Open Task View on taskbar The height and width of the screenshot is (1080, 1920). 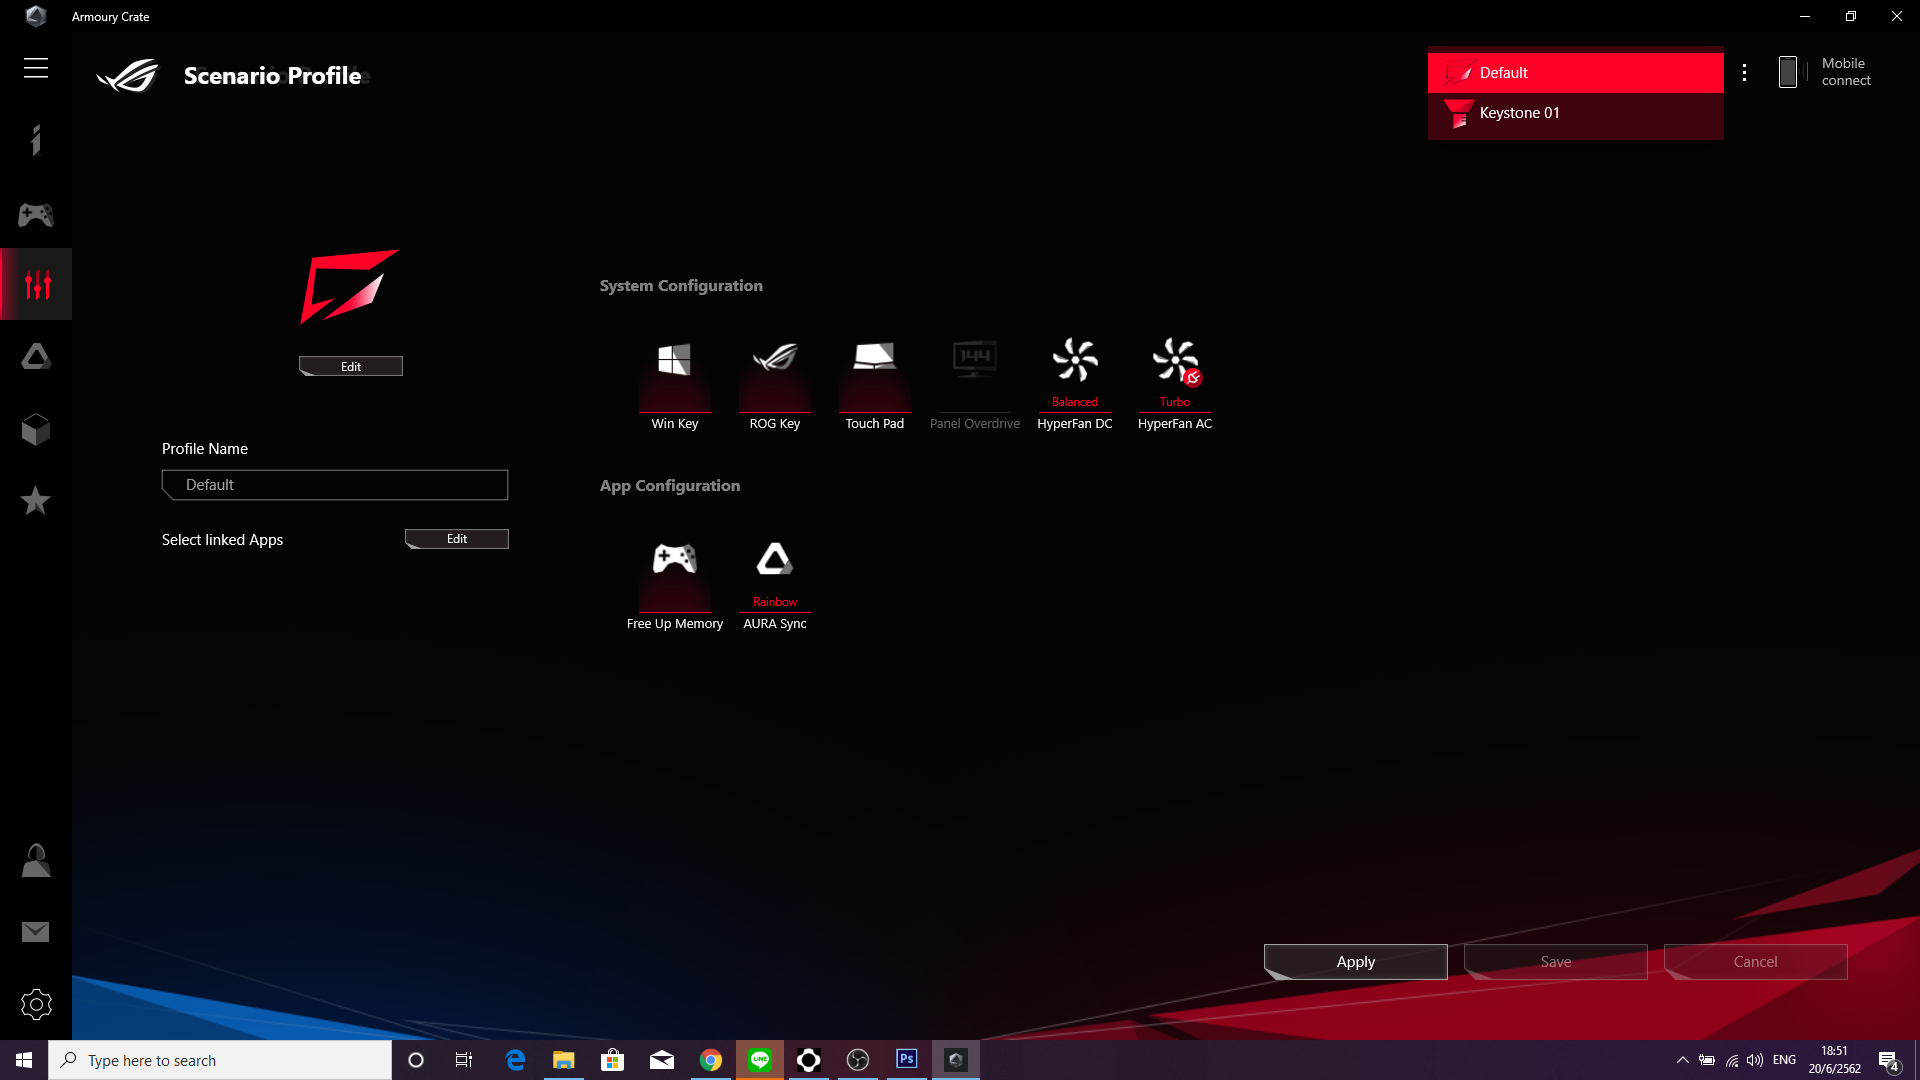pos(464,1060)
